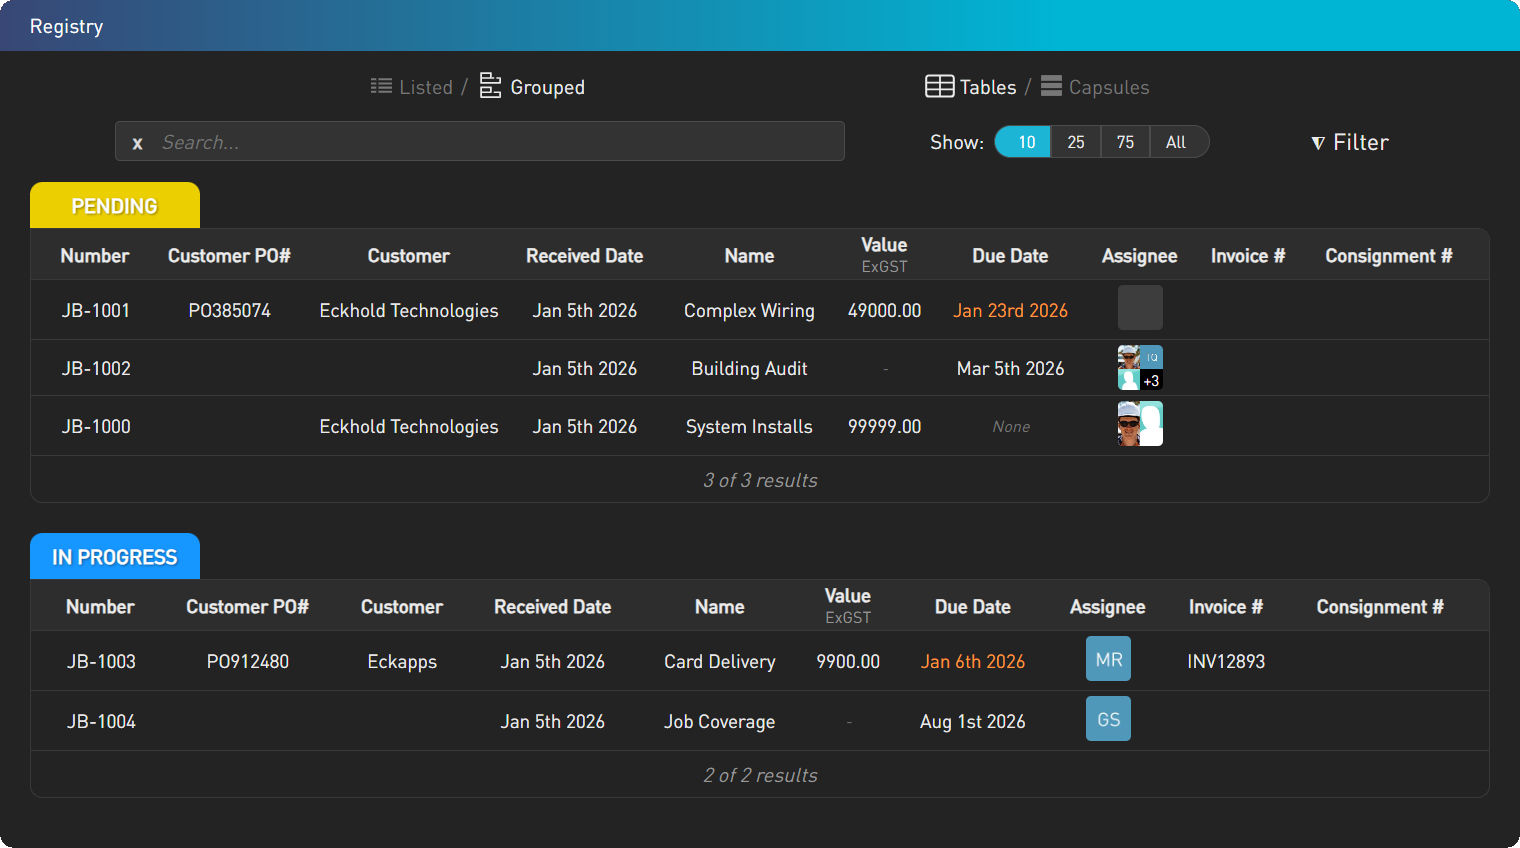
Task: Click the Grouped view icon
Action: pyautogui.click(x=490, y=86)
